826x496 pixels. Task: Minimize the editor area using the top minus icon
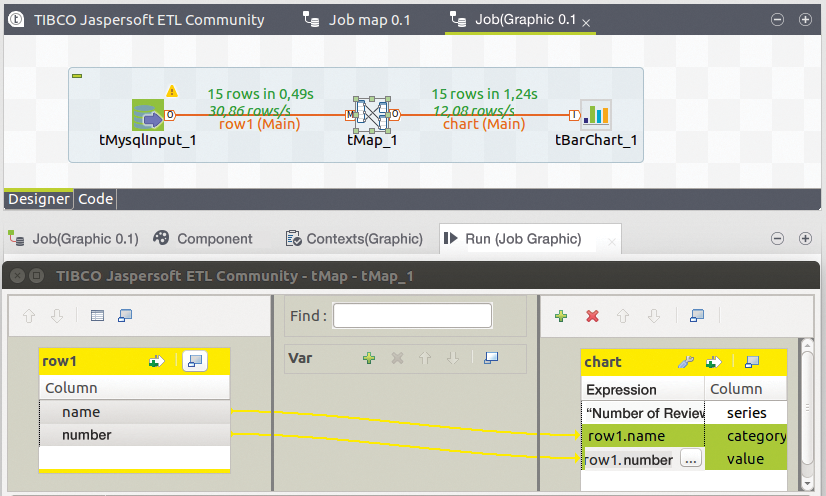777,19
